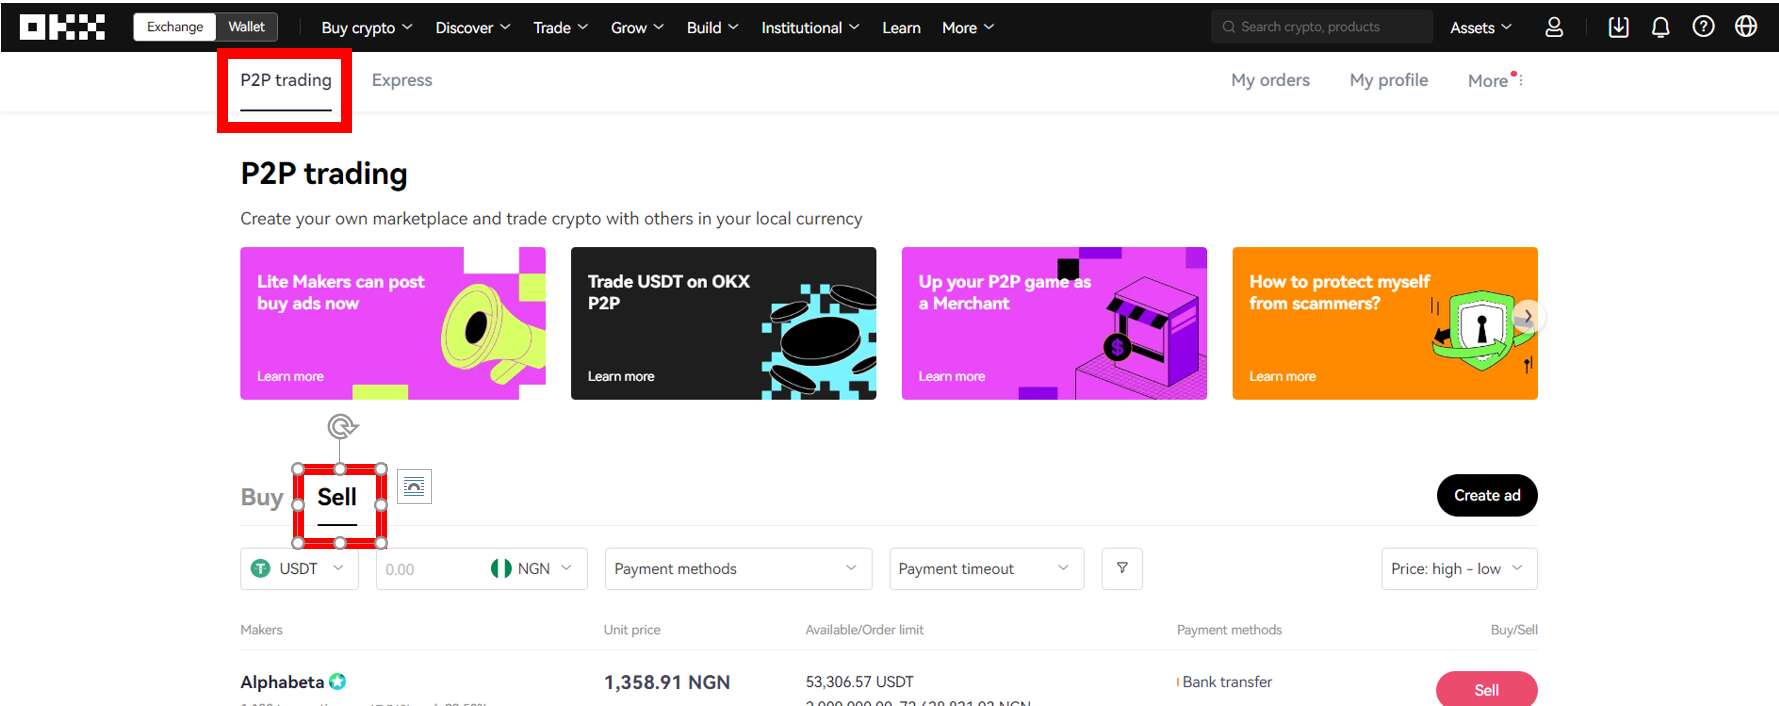The image size is (1779, 706).
Task: Open the sub-navigation More options
Action: pyautogui.click(x=1495, y=80)
